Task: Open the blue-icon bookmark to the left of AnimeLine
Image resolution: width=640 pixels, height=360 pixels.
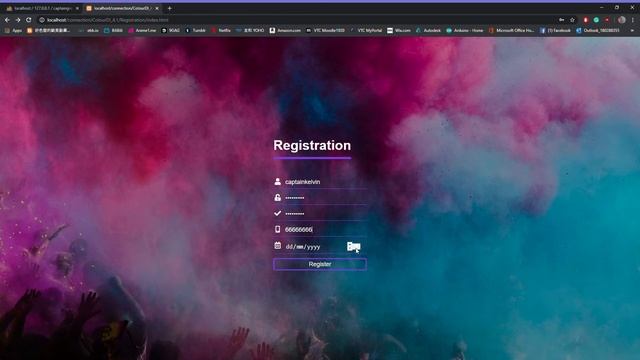Action: (x=113, y=30)
